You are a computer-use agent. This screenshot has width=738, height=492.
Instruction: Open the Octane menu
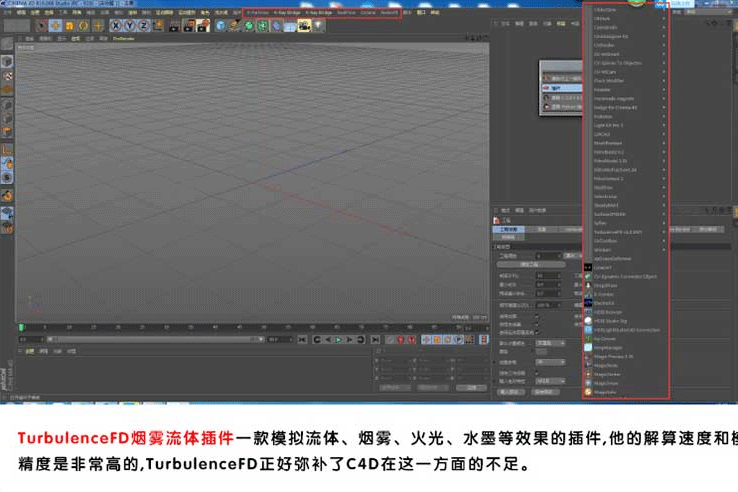click(x=368, y=12)
